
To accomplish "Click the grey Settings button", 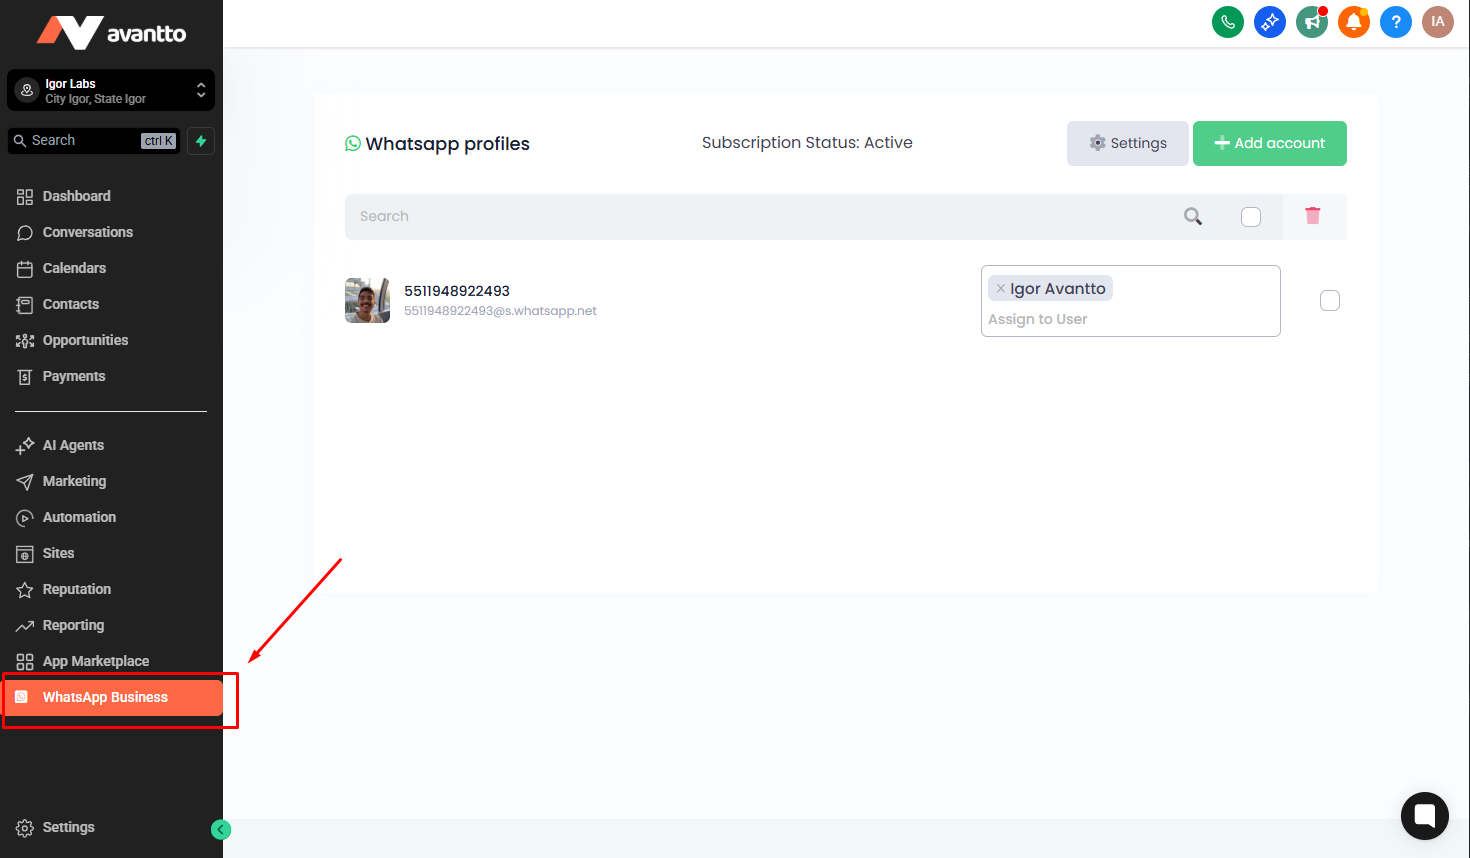I will coord(1128,143).
